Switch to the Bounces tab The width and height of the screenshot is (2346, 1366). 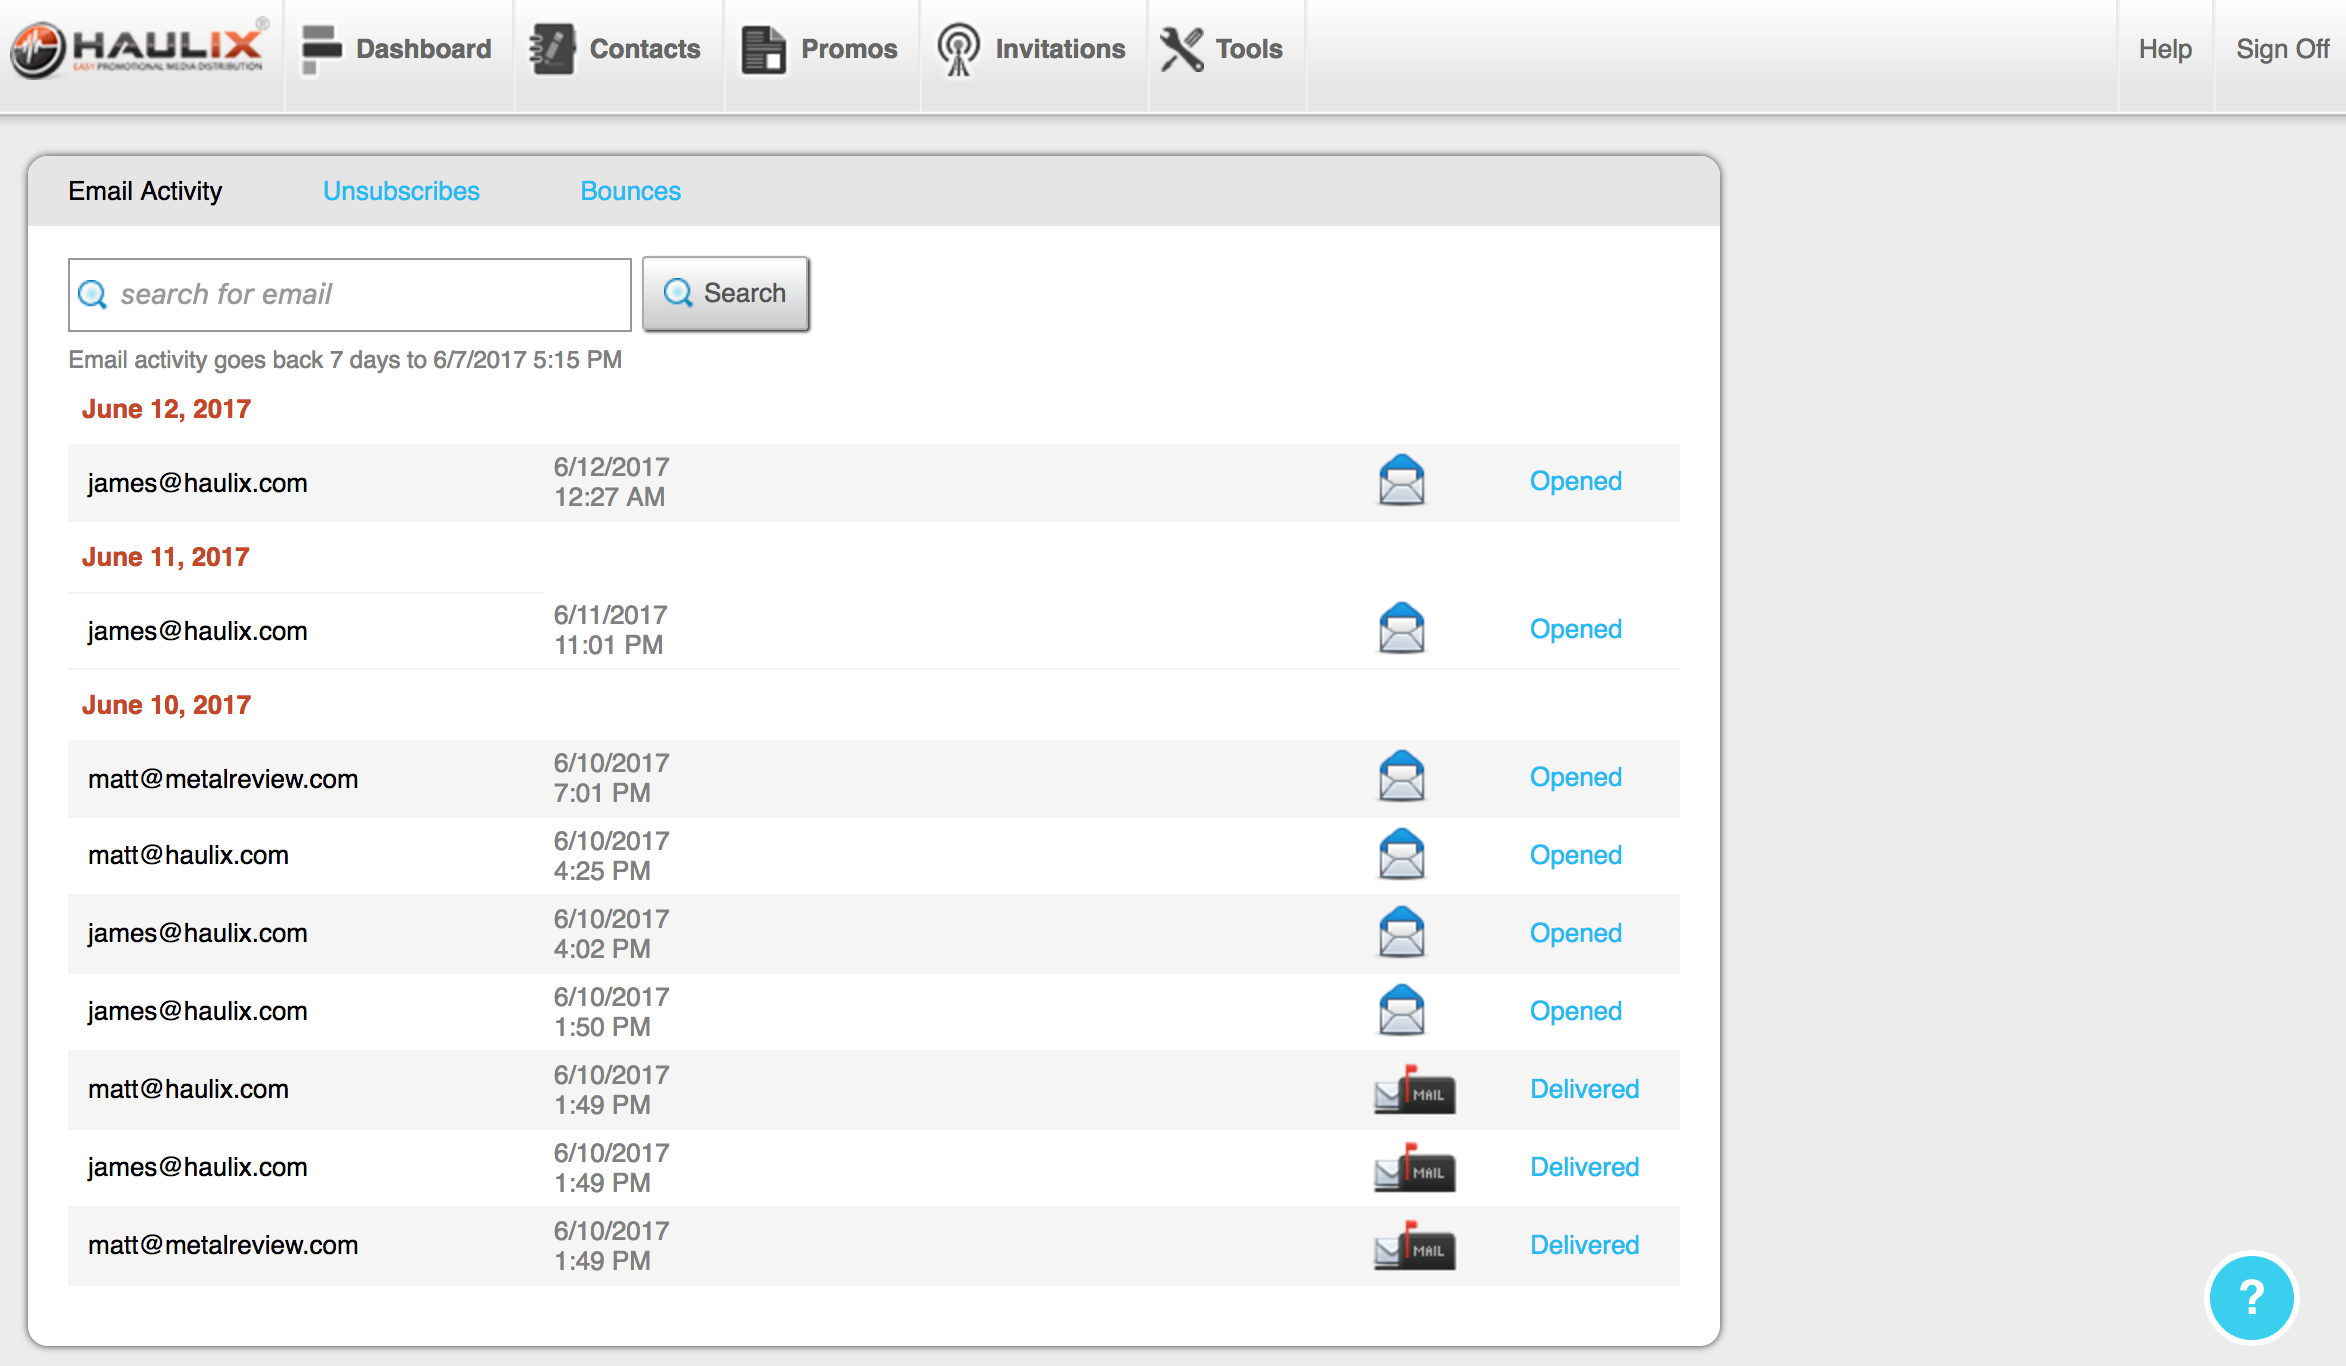[x=630, y=191]
